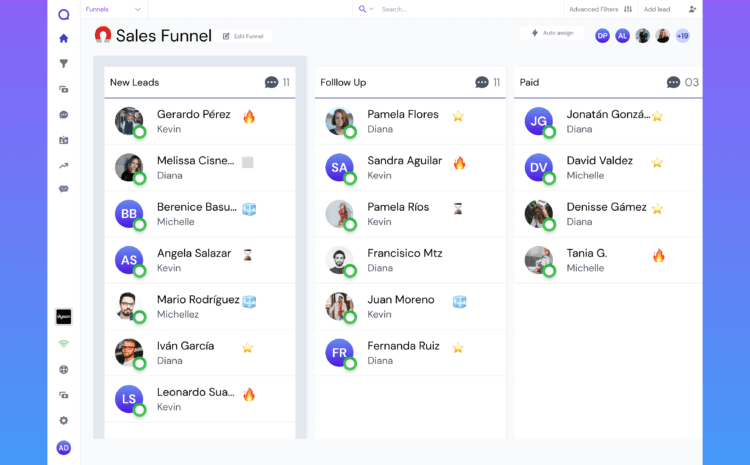Click the fire tag on Sandra Aguilar
The height and width of the screenshot is (465, 750).
459,163
